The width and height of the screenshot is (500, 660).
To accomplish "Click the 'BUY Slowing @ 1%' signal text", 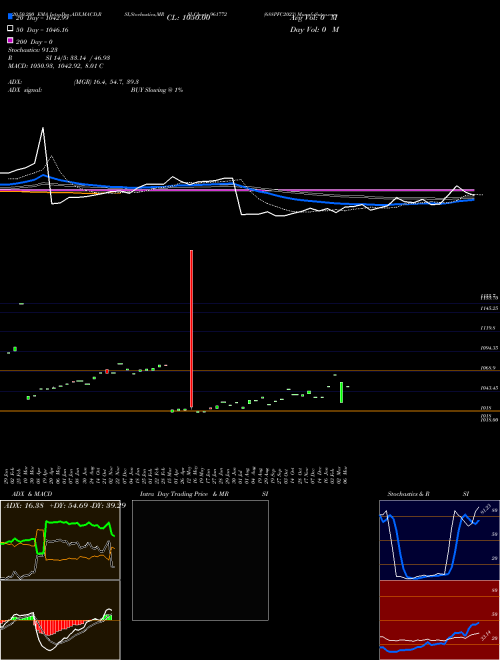I will [x=157, y=90].
